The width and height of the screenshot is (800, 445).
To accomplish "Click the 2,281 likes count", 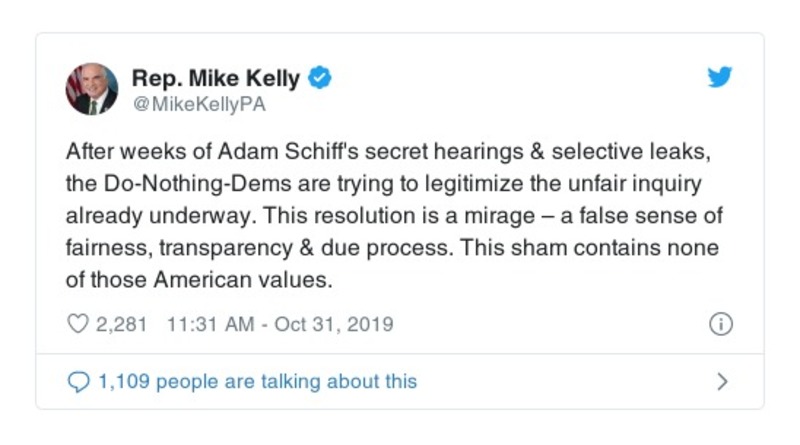I will [x=121, y=324].
